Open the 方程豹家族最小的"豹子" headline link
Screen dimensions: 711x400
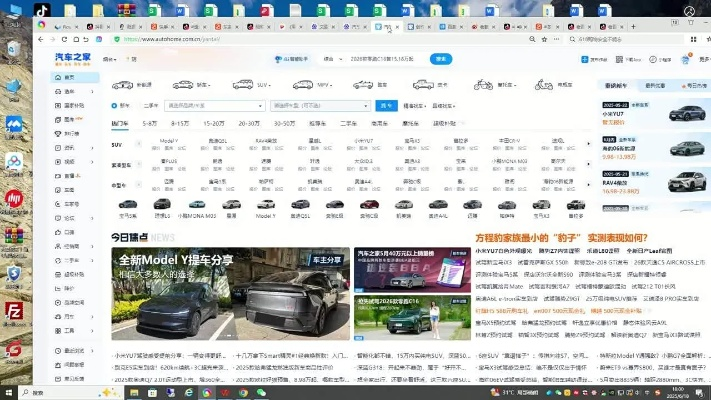[x=565, y=237]
